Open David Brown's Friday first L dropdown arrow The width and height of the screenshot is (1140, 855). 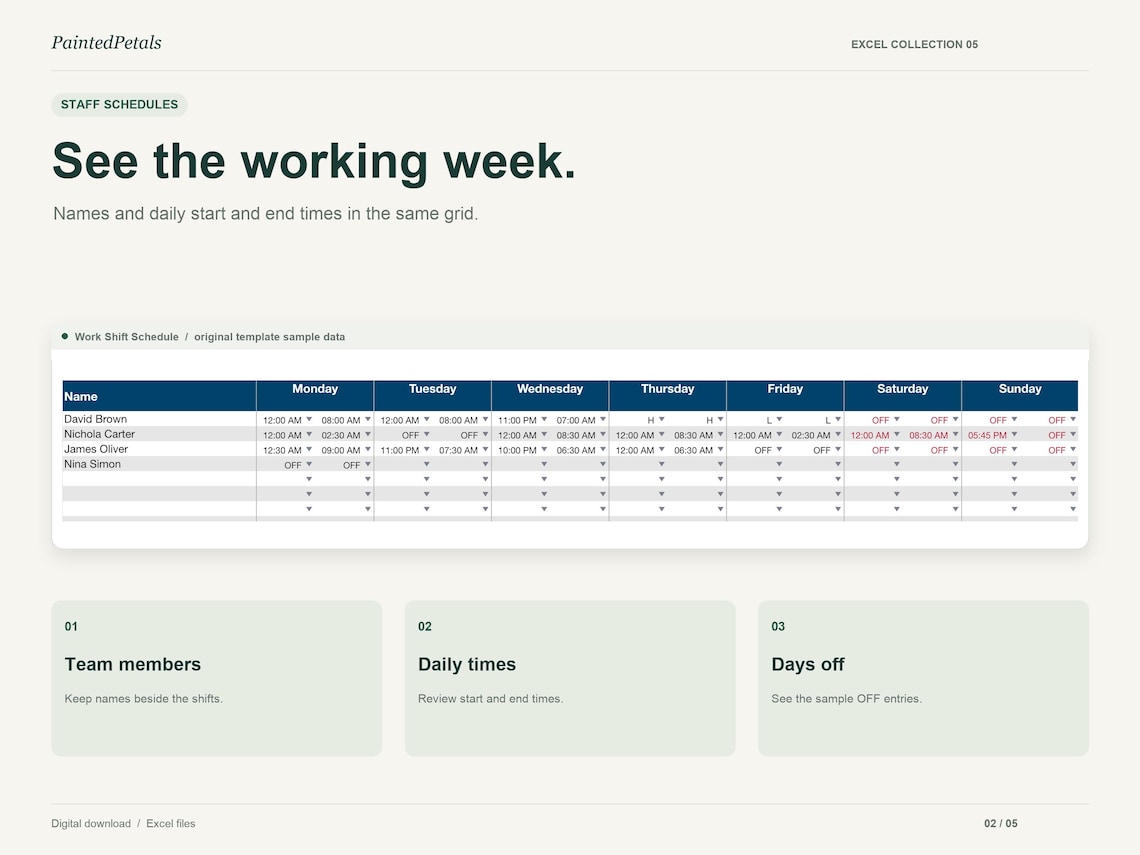(779, 420)
